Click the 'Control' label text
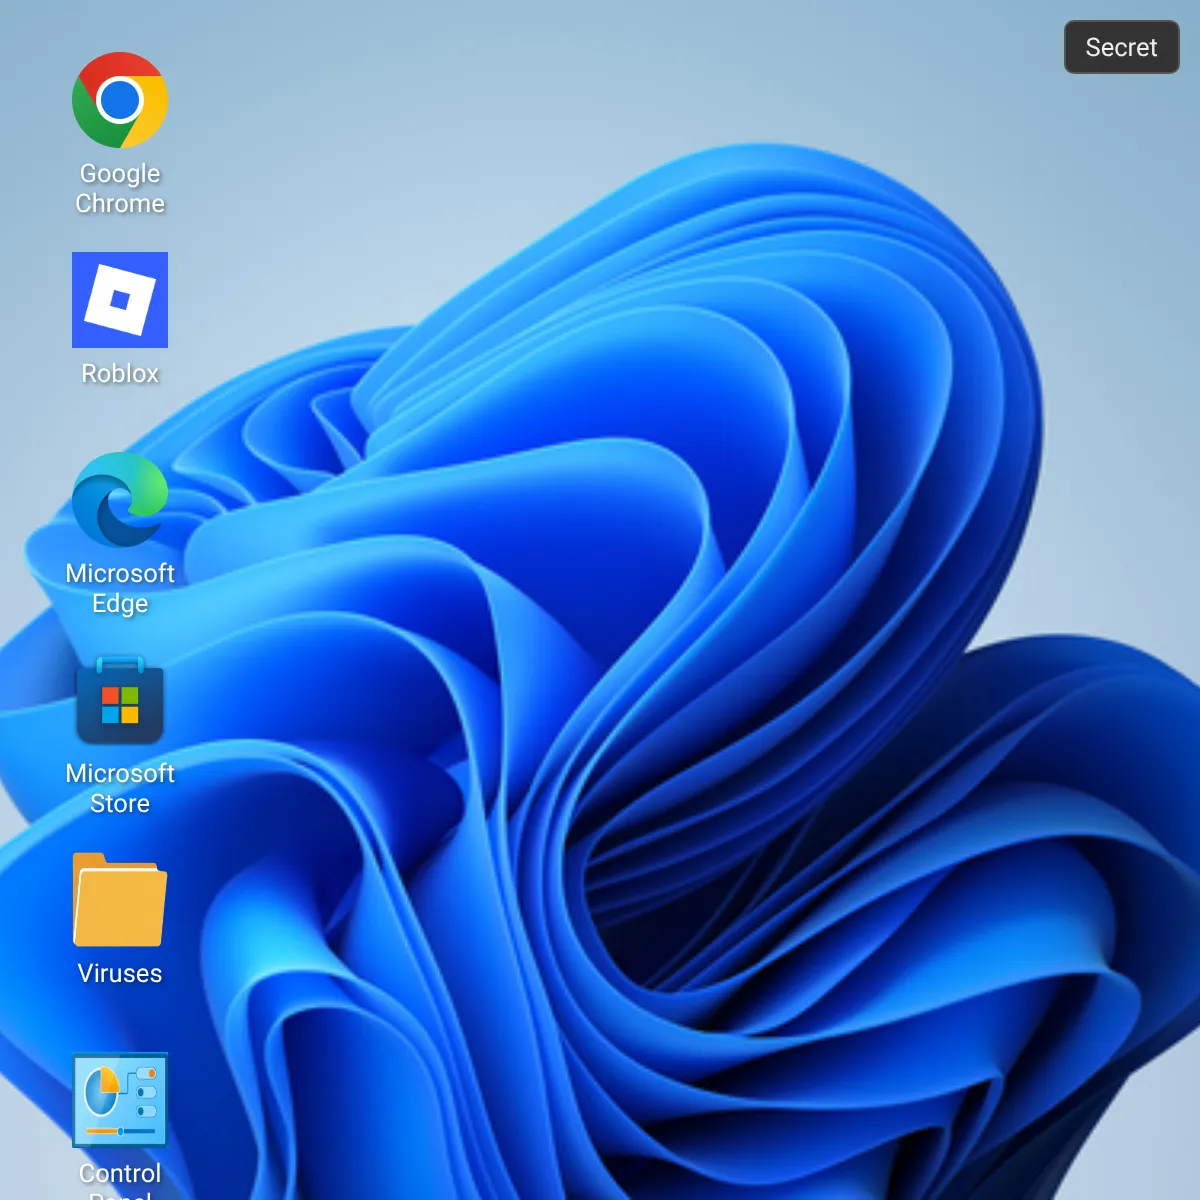This screenshot has width=1200, height=1200. 120,1173
